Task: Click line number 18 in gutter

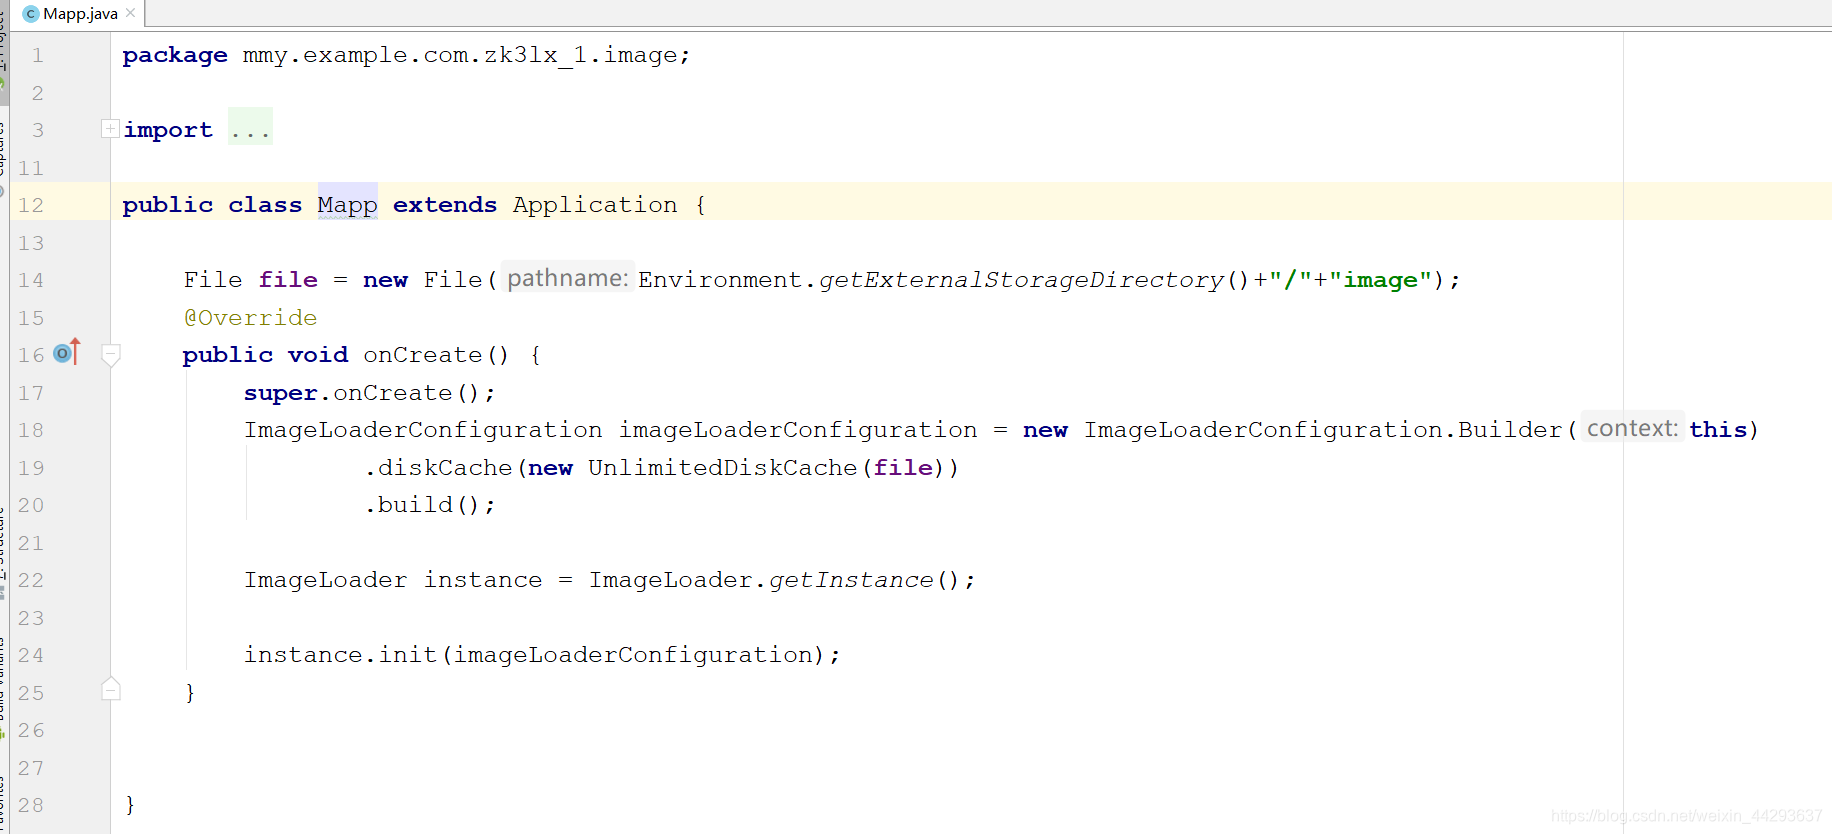Action: (x=31, y=430)
